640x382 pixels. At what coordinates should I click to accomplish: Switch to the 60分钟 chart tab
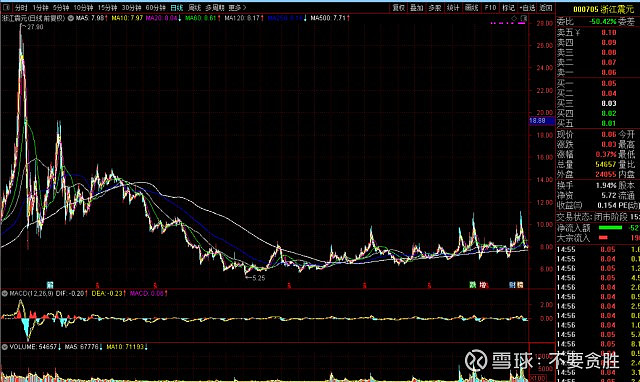(156, 8)
